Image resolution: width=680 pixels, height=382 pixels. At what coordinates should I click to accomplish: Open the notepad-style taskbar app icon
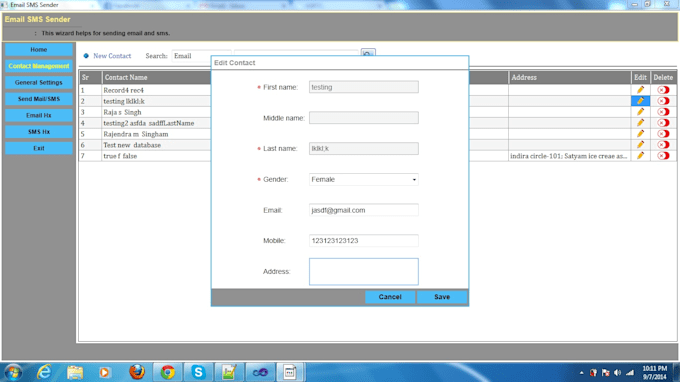pyautogui.click(x=229, y=372)
